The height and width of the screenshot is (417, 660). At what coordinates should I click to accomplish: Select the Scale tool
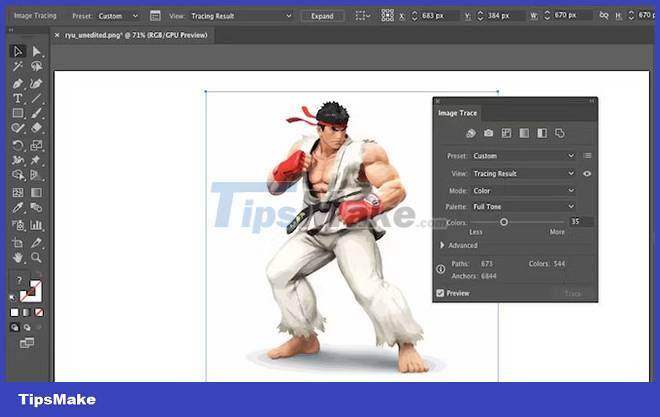point(37,146)
